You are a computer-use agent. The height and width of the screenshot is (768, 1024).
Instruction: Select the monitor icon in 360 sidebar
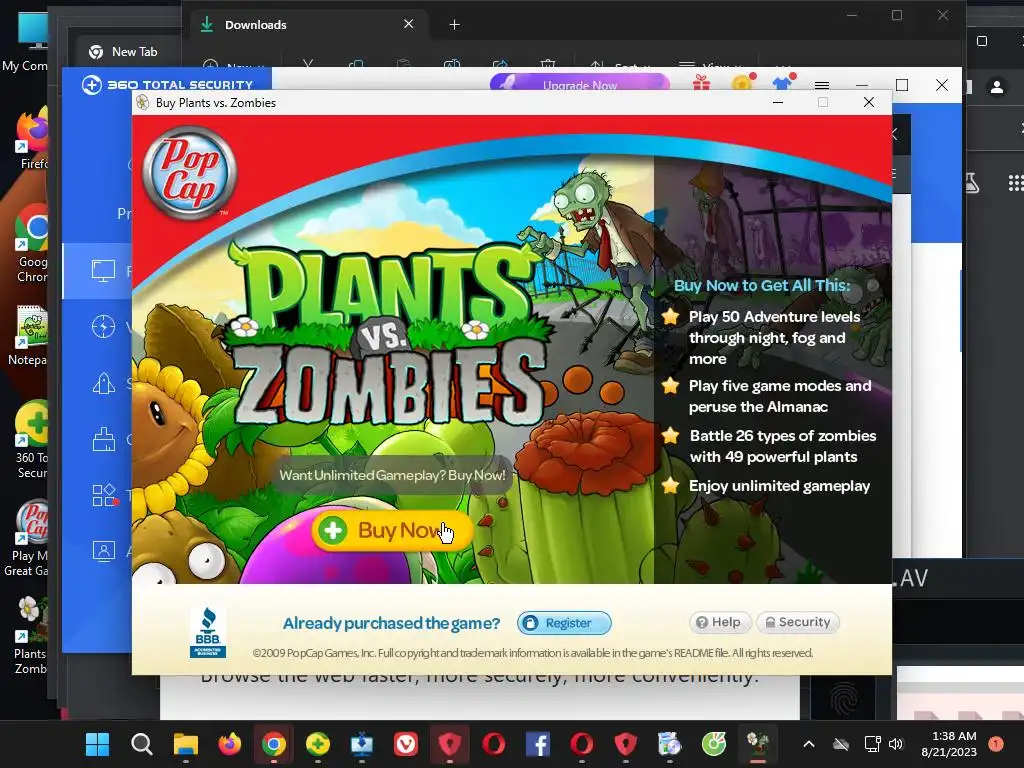(x=103, y=270)
